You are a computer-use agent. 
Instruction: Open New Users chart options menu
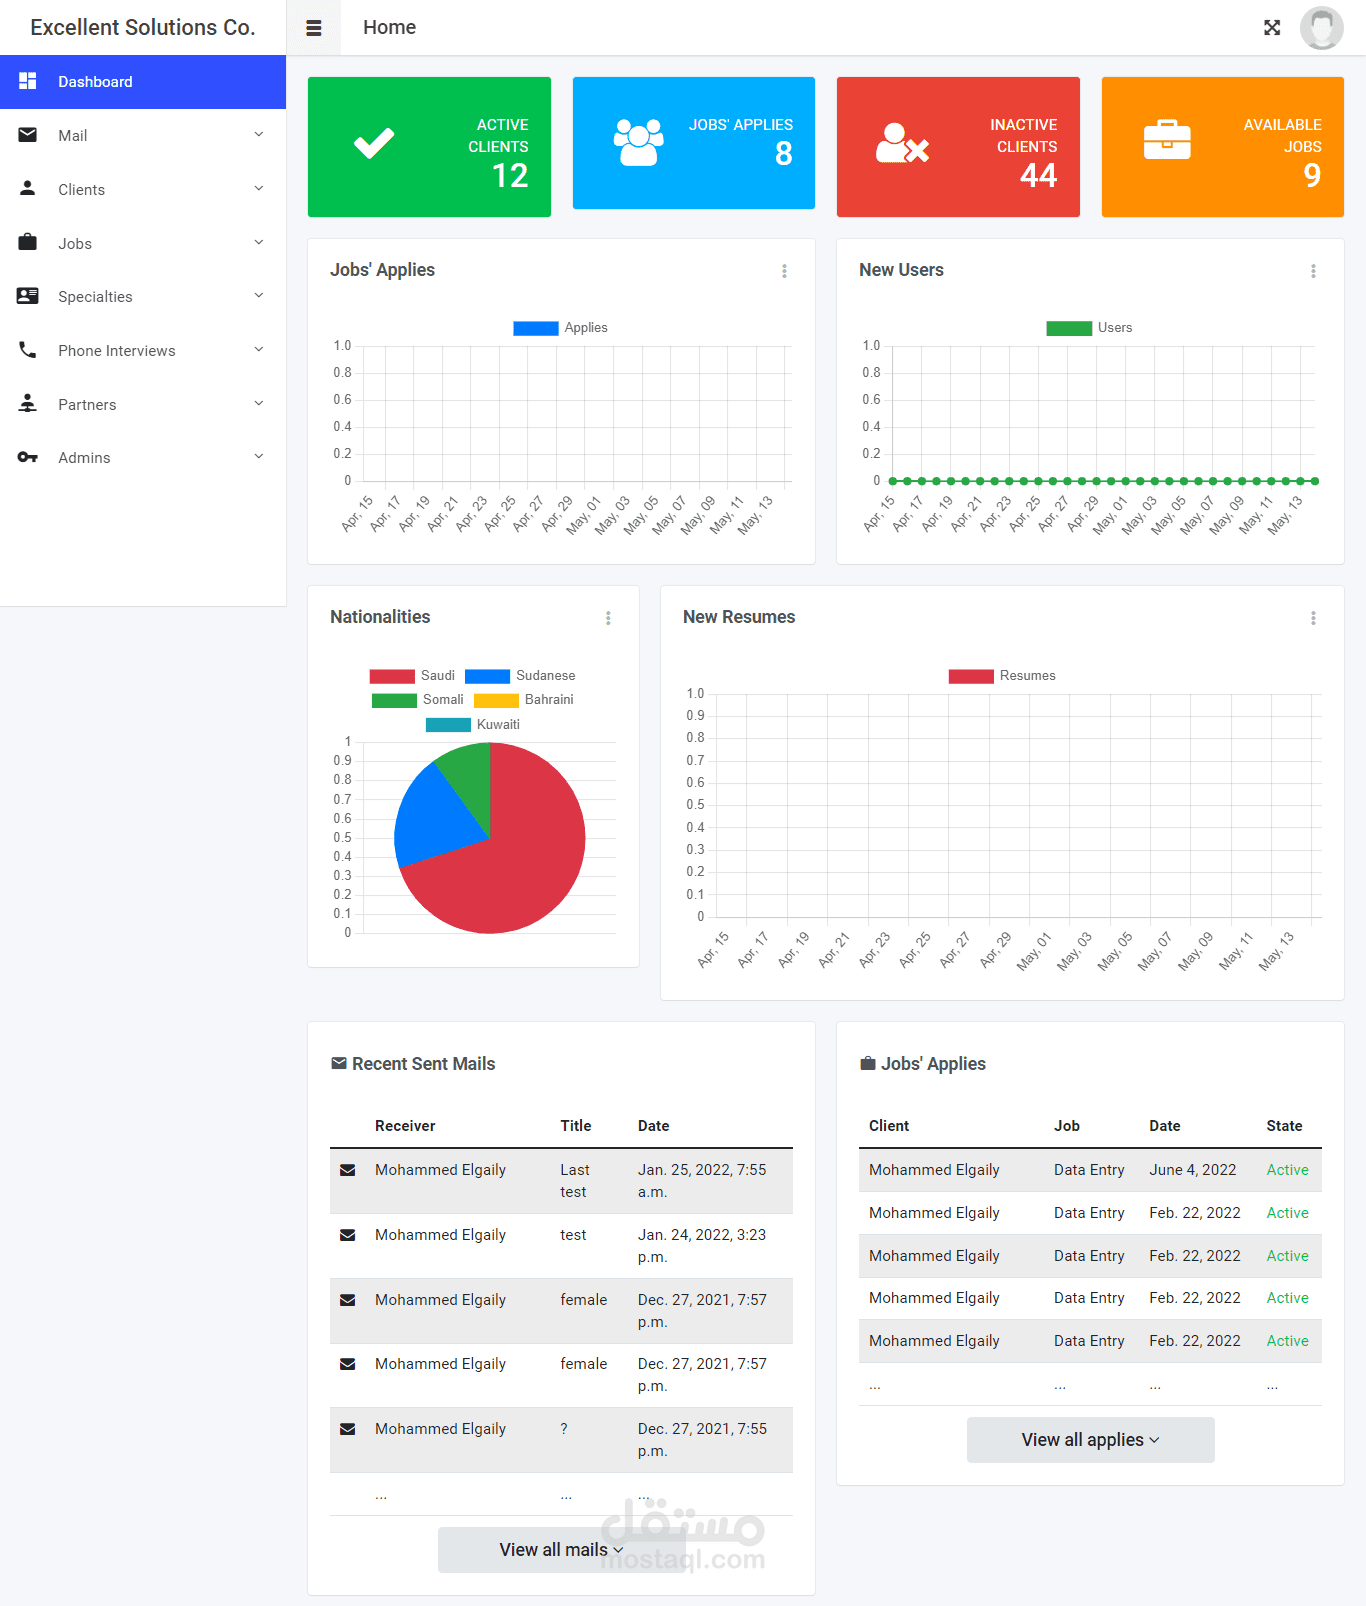[1313, 271]
